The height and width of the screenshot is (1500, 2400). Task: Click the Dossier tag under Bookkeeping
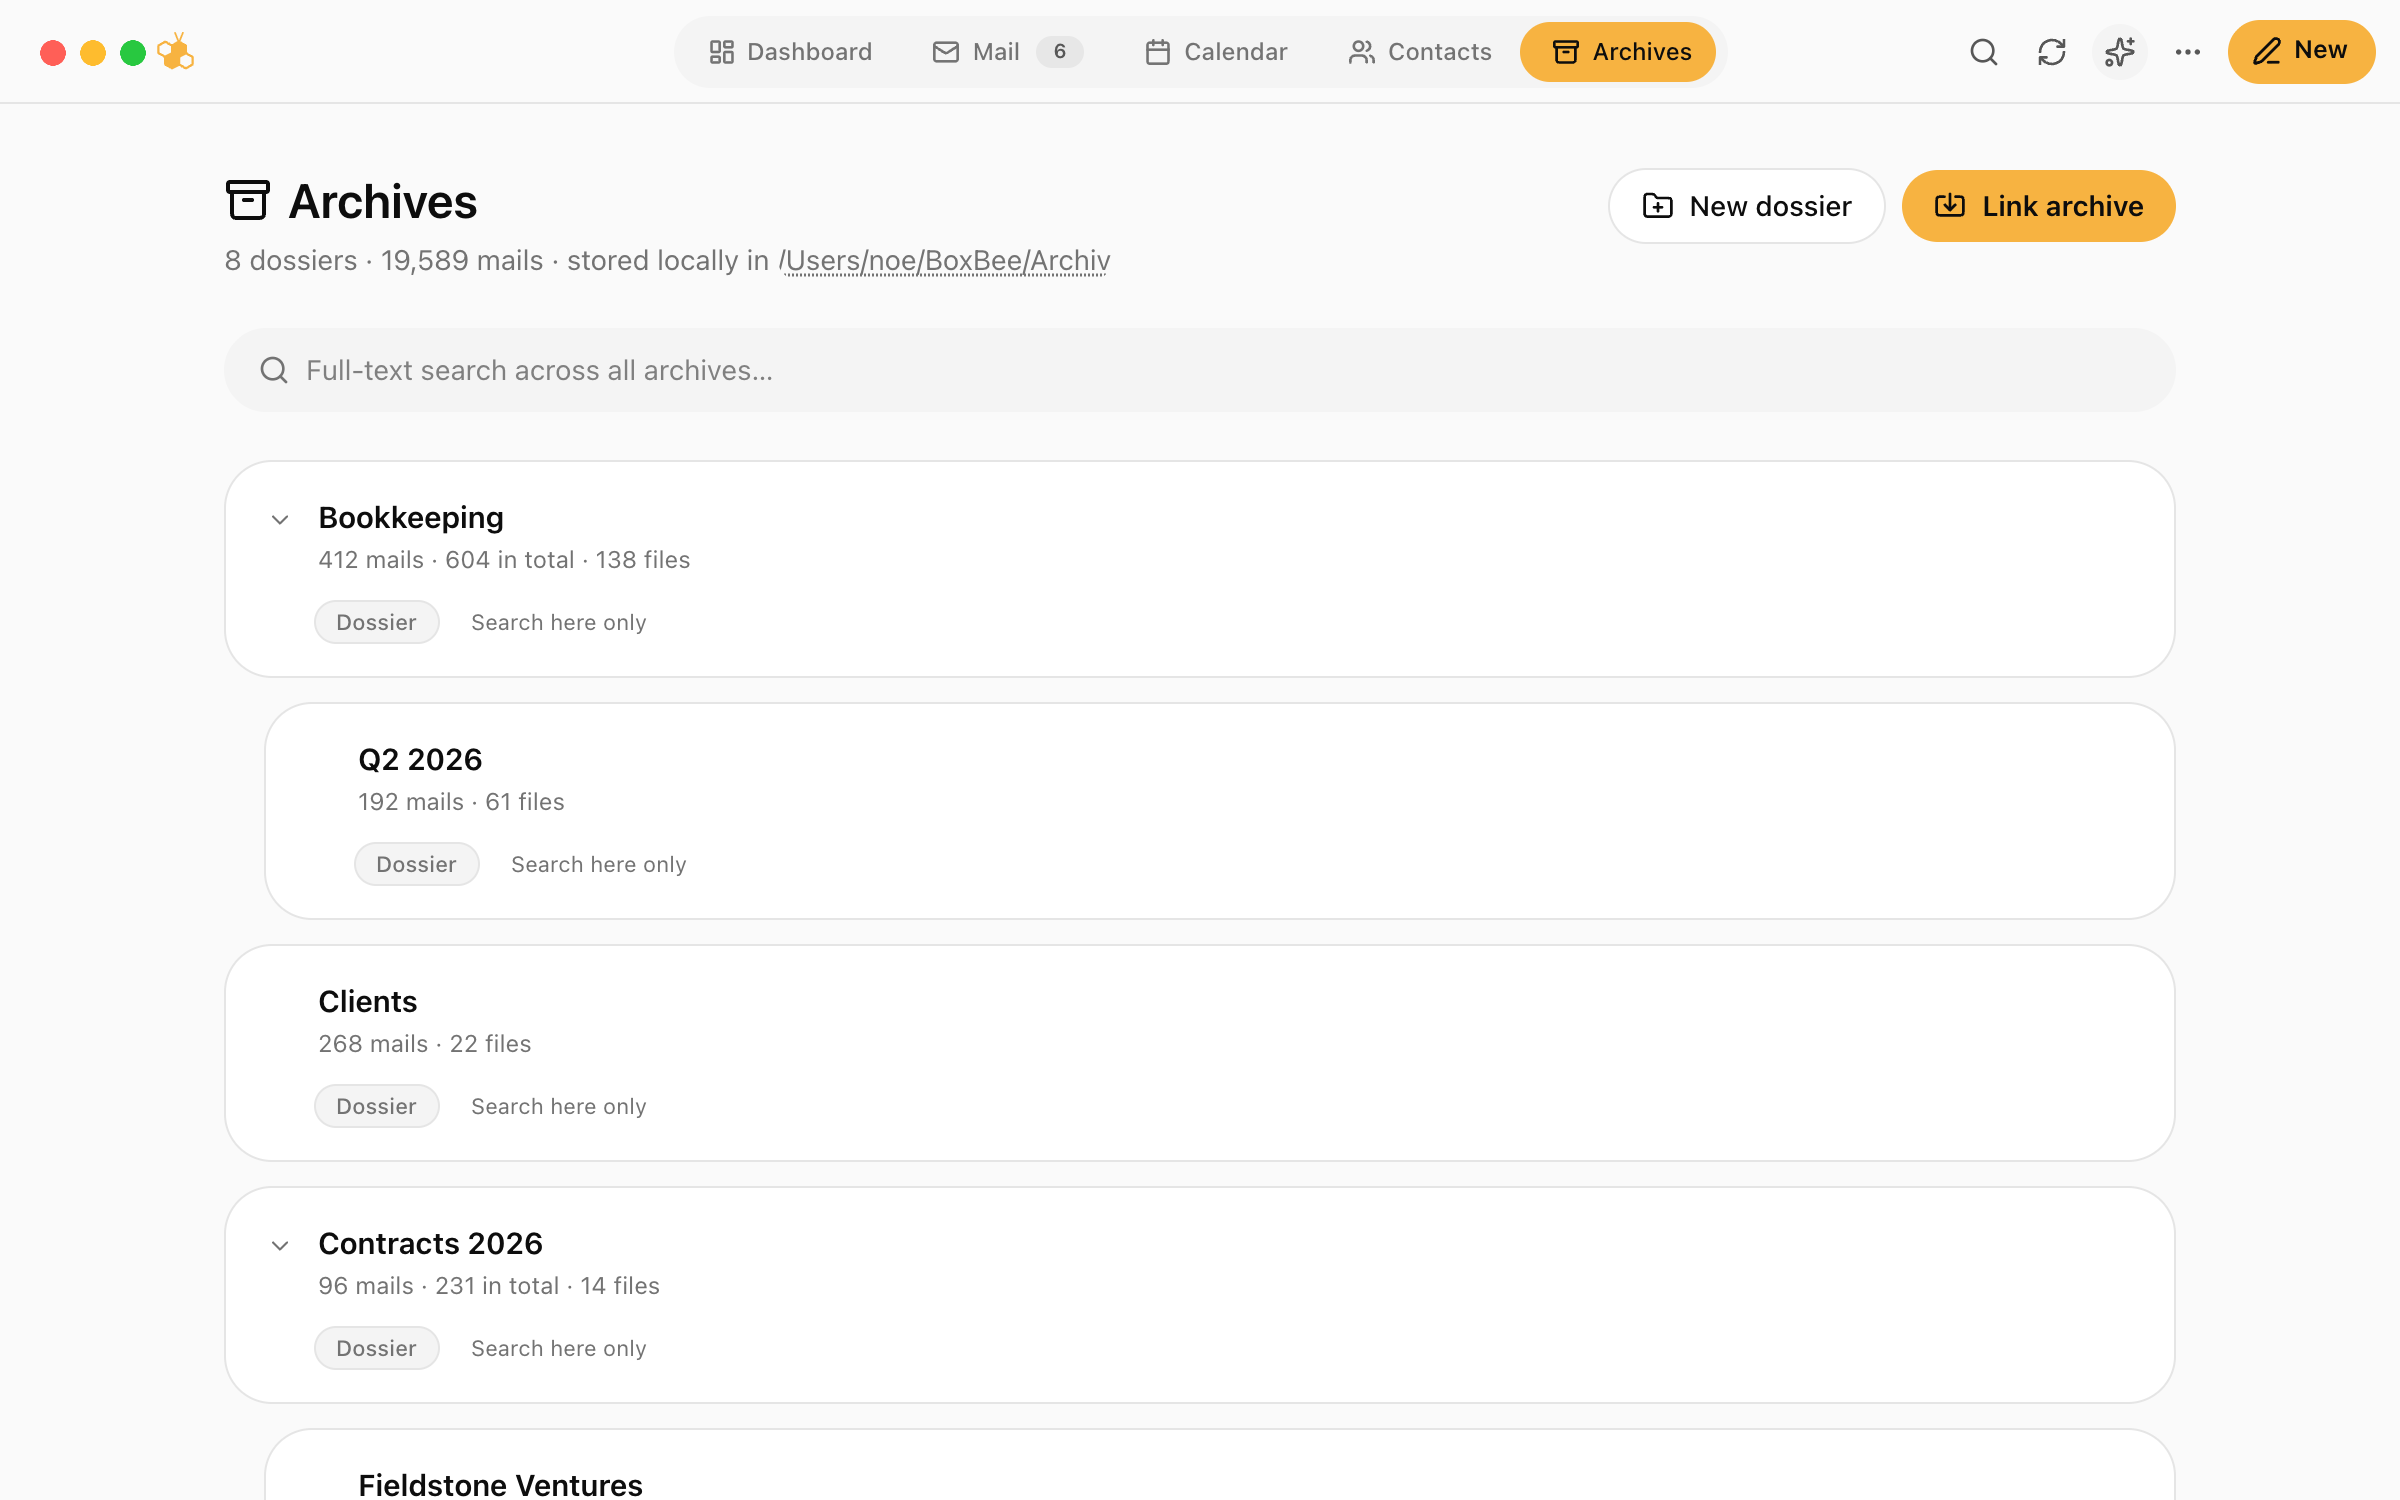pyautogui.click(x=376, y=622)
